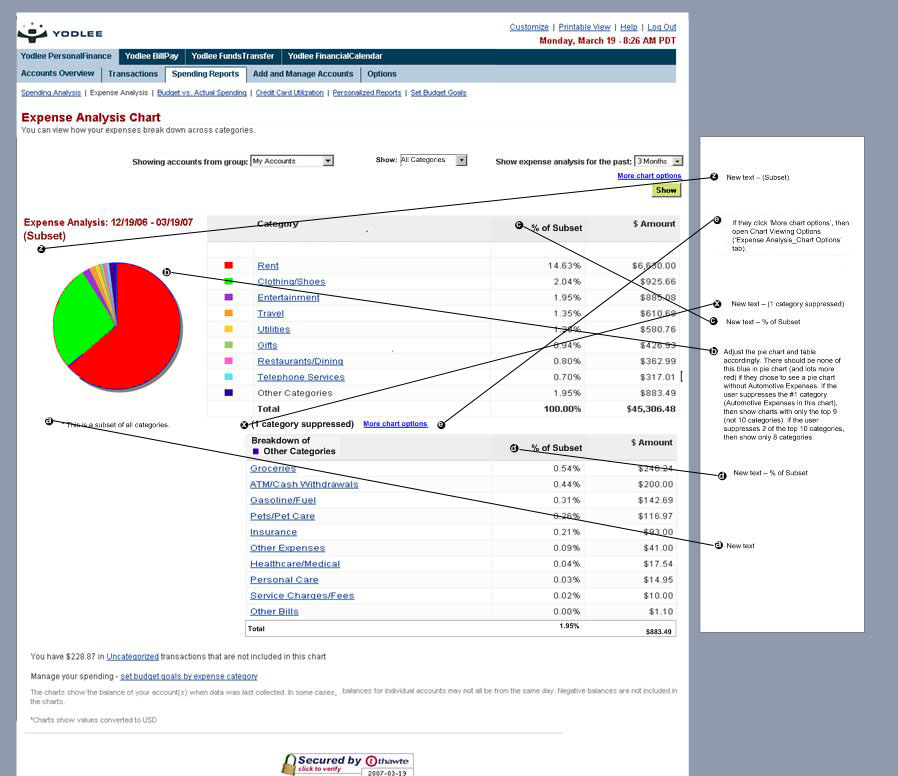Click the yellow Utilities color swatch
This screenshot has height=776, width=898.
(x=229, y=329)
